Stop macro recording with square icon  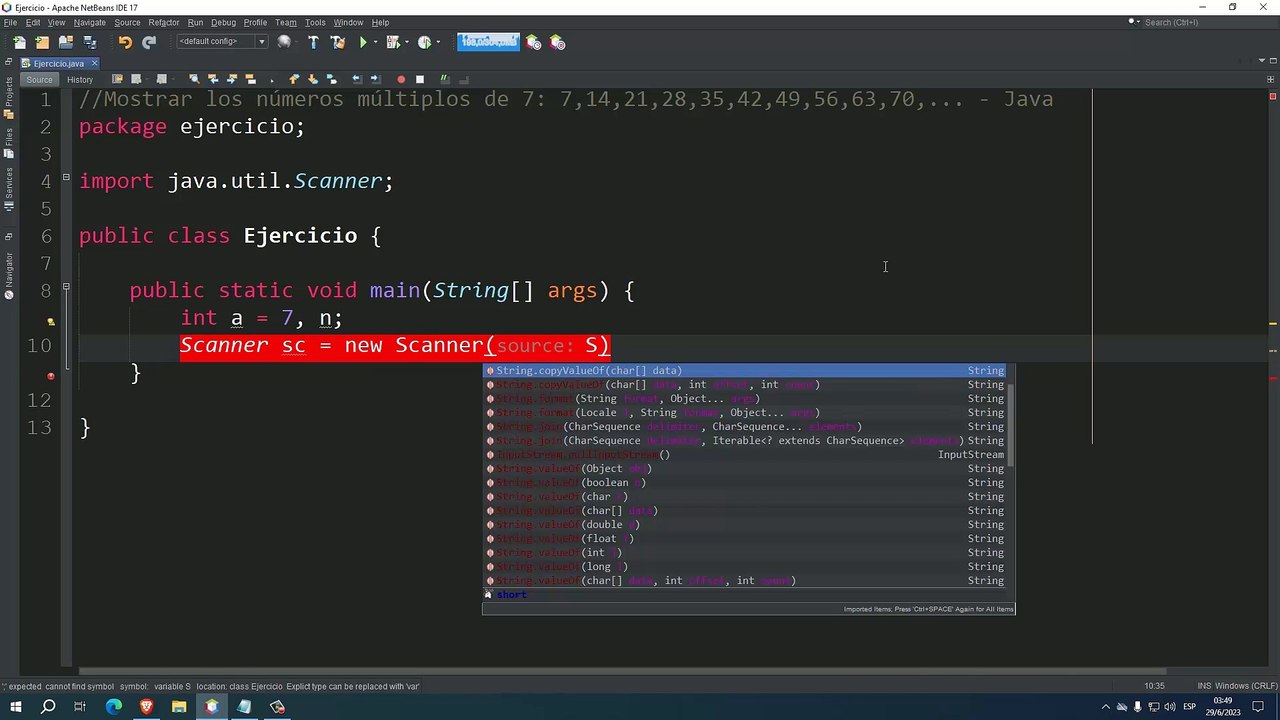pos(420,79)
